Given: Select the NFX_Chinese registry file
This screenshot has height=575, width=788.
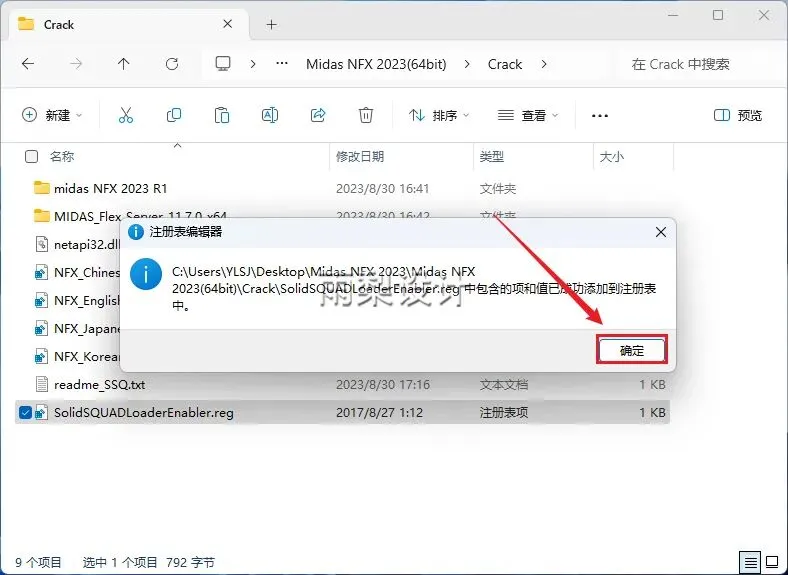Looking at the screenshot, I should [x=86, y=272].
